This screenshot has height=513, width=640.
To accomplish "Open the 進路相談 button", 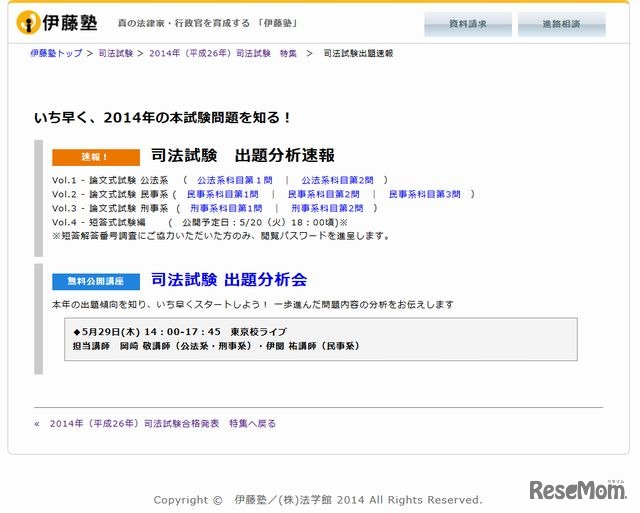I will tap(561, 24).
